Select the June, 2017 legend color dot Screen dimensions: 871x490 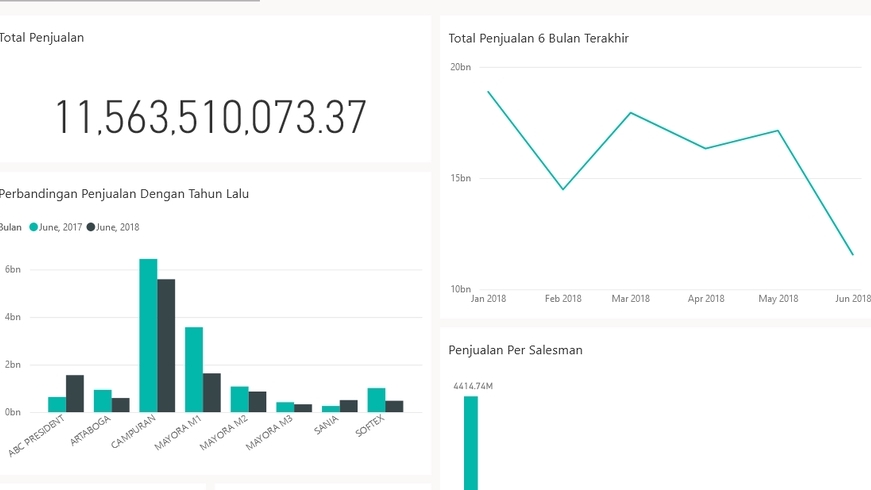pos(33,227)
